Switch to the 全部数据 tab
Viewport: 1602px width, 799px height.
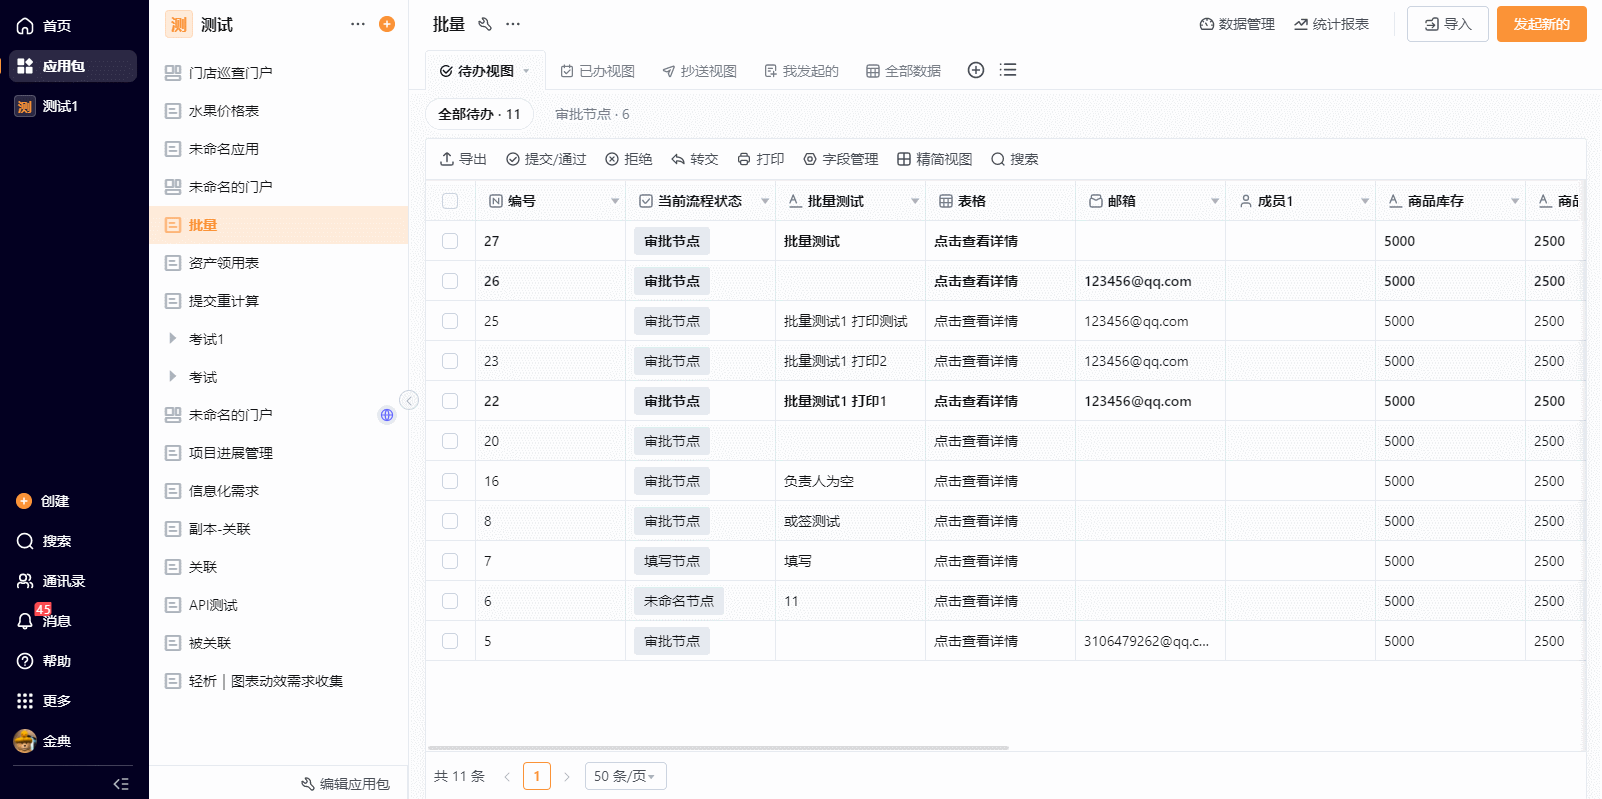point(904,71)
